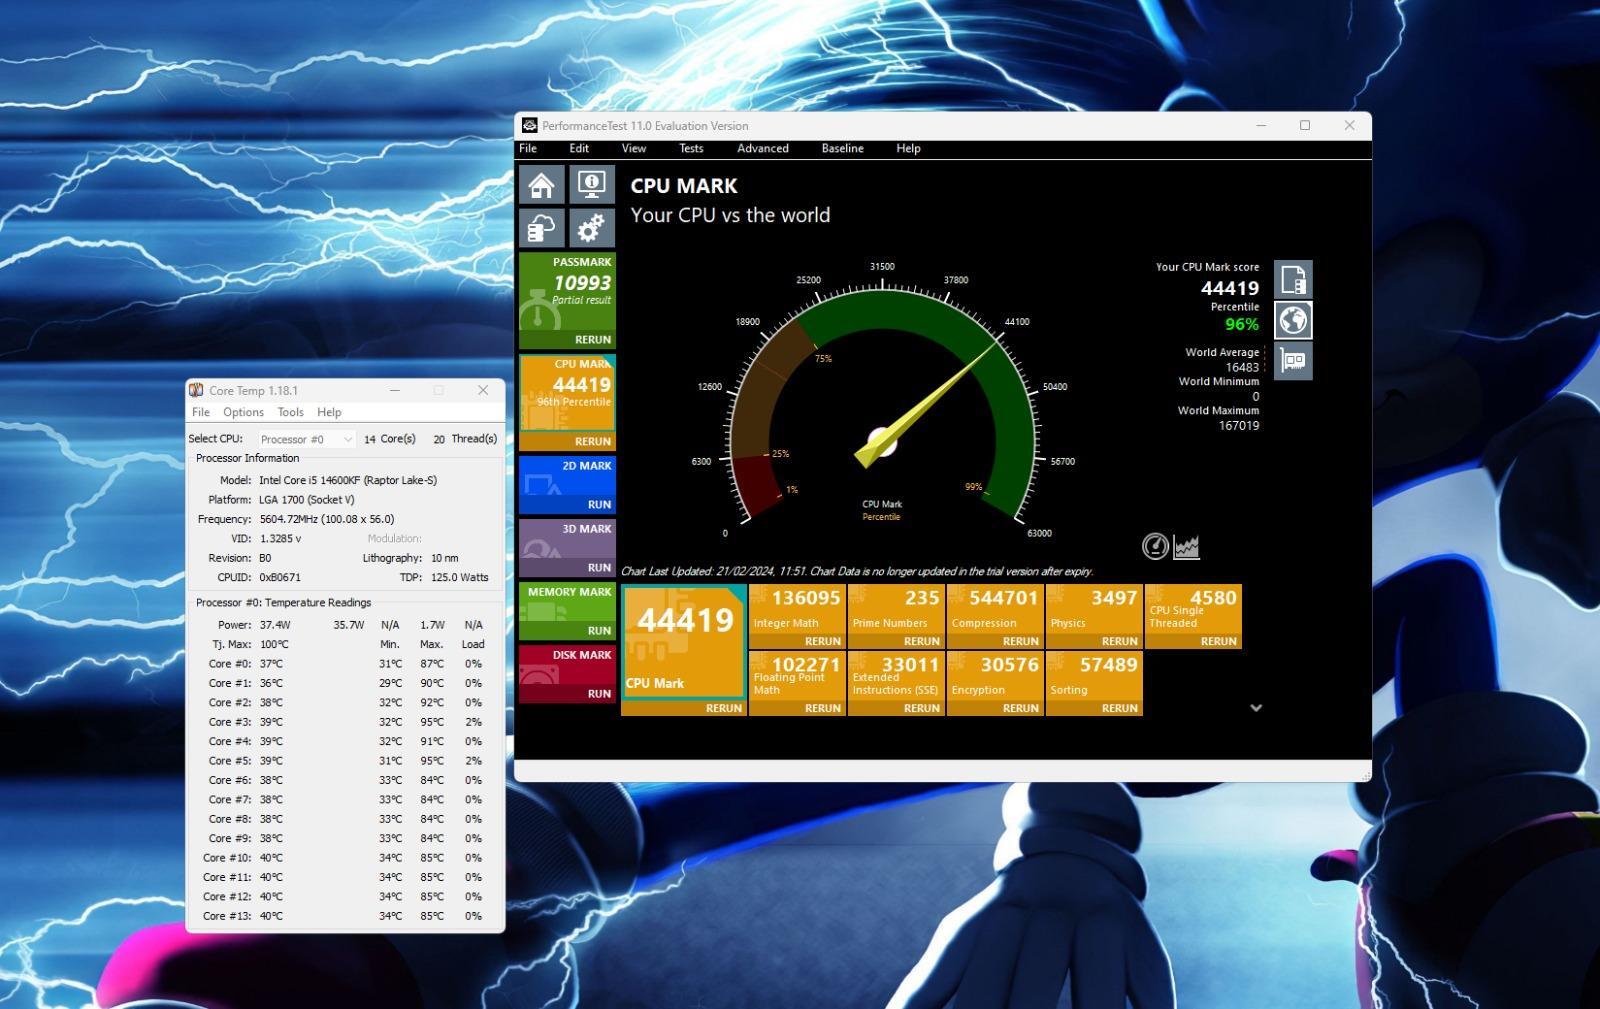The width and height of the screenshot is (1600, 1009).
Task: Rerun the Integer Math test
Action: (822, 641)
